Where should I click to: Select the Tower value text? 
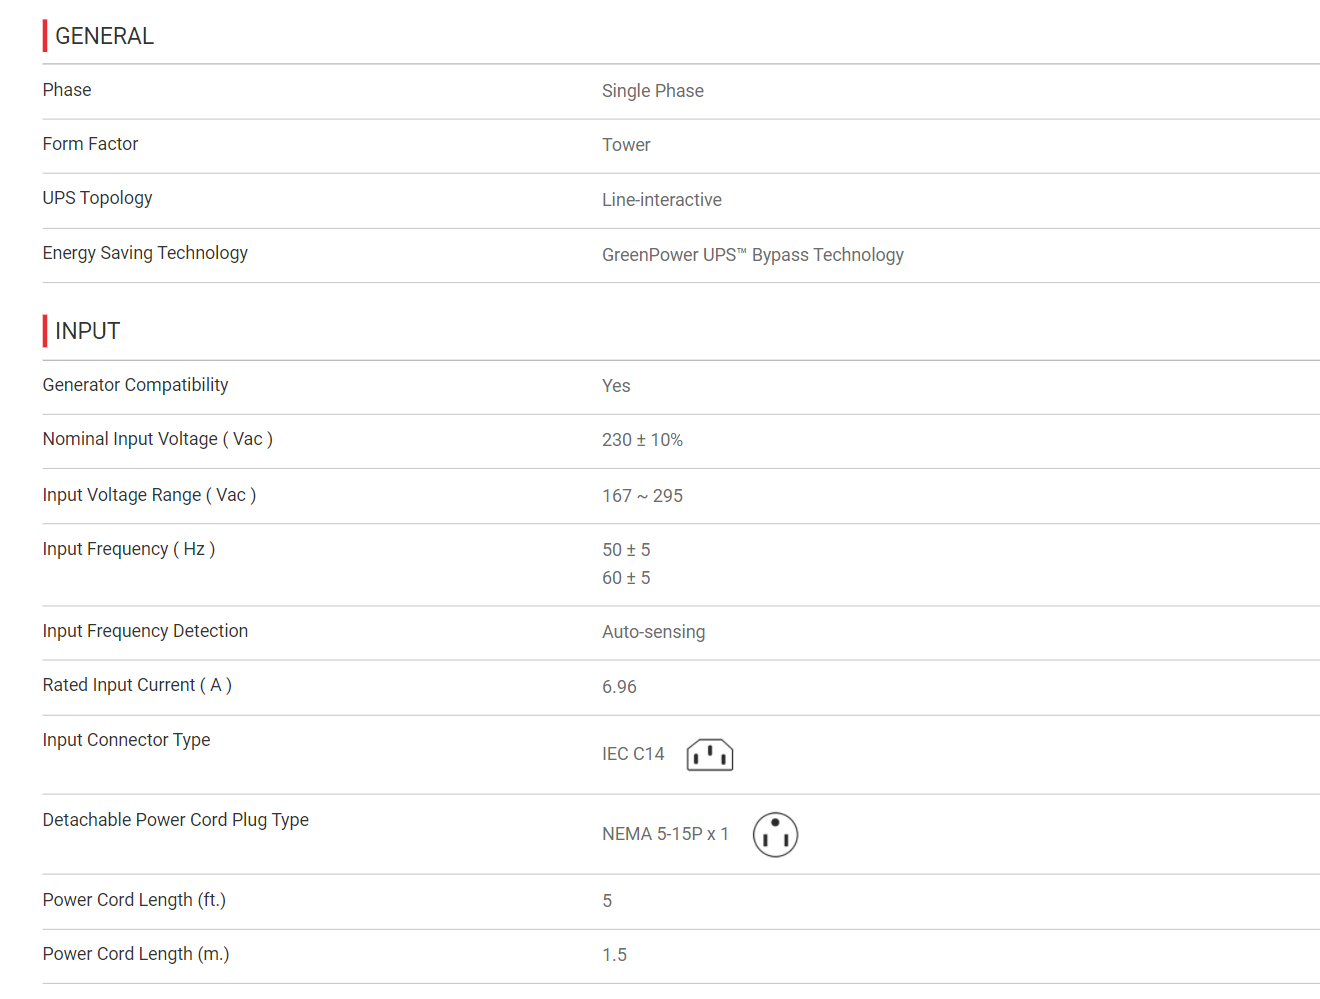pyautogui.click(x=626, y=145)
